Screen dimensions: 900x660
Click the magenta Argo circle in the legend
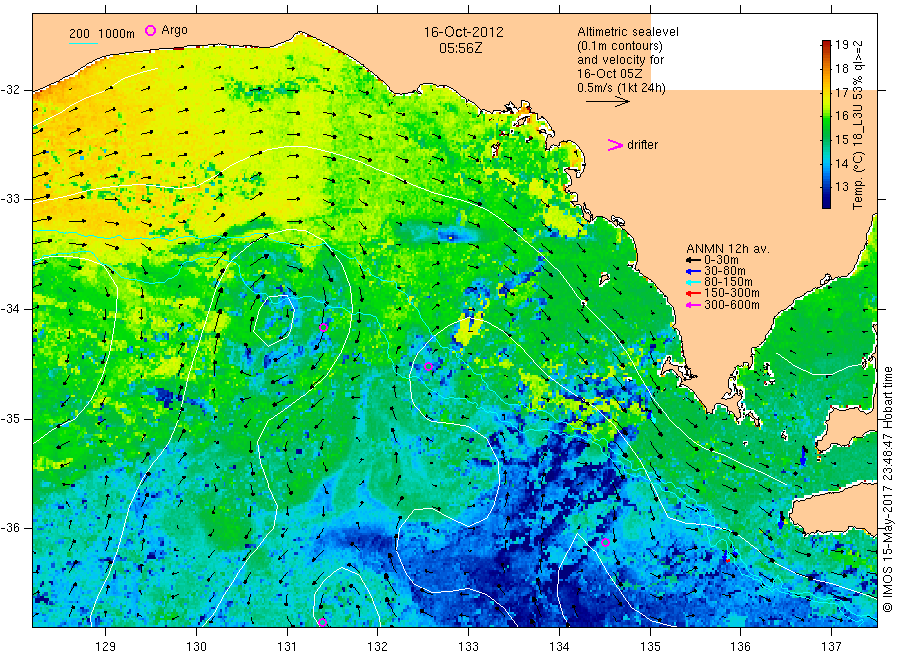tap(150, 30)
